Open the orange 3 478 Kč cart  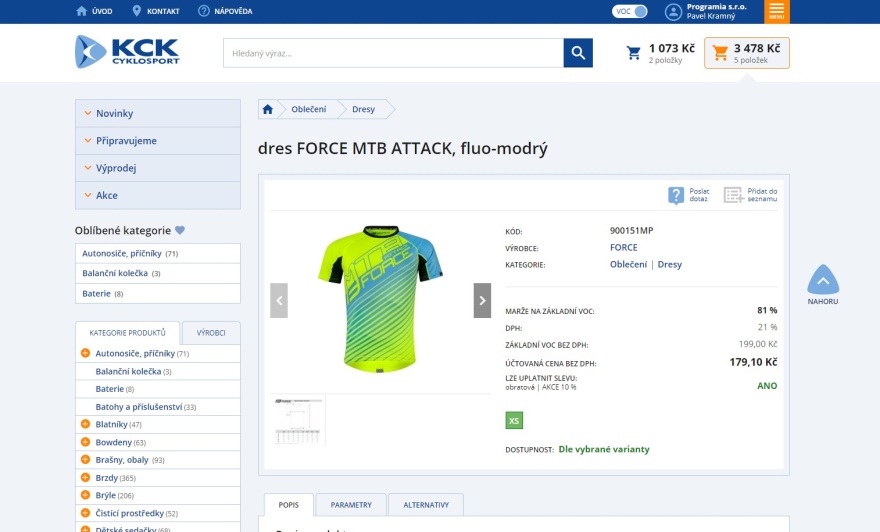747,53
